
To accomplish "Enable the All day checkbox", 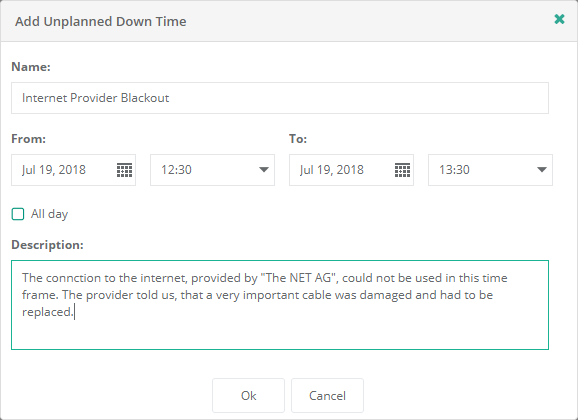I will coord(18,214).
